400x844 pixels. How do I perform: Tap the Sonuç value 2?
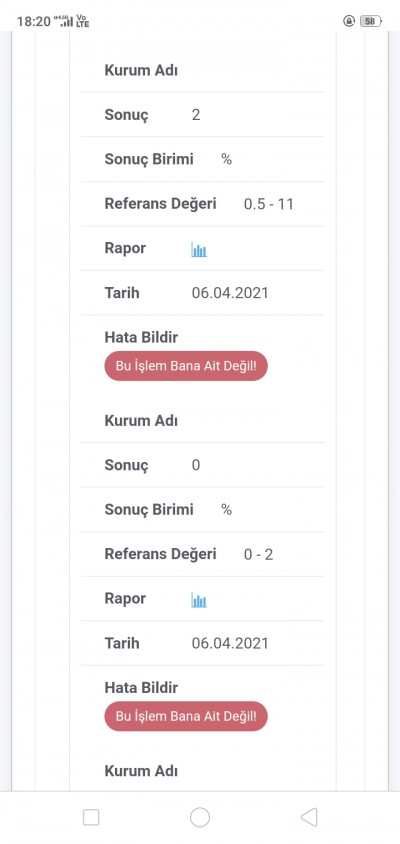196,115
